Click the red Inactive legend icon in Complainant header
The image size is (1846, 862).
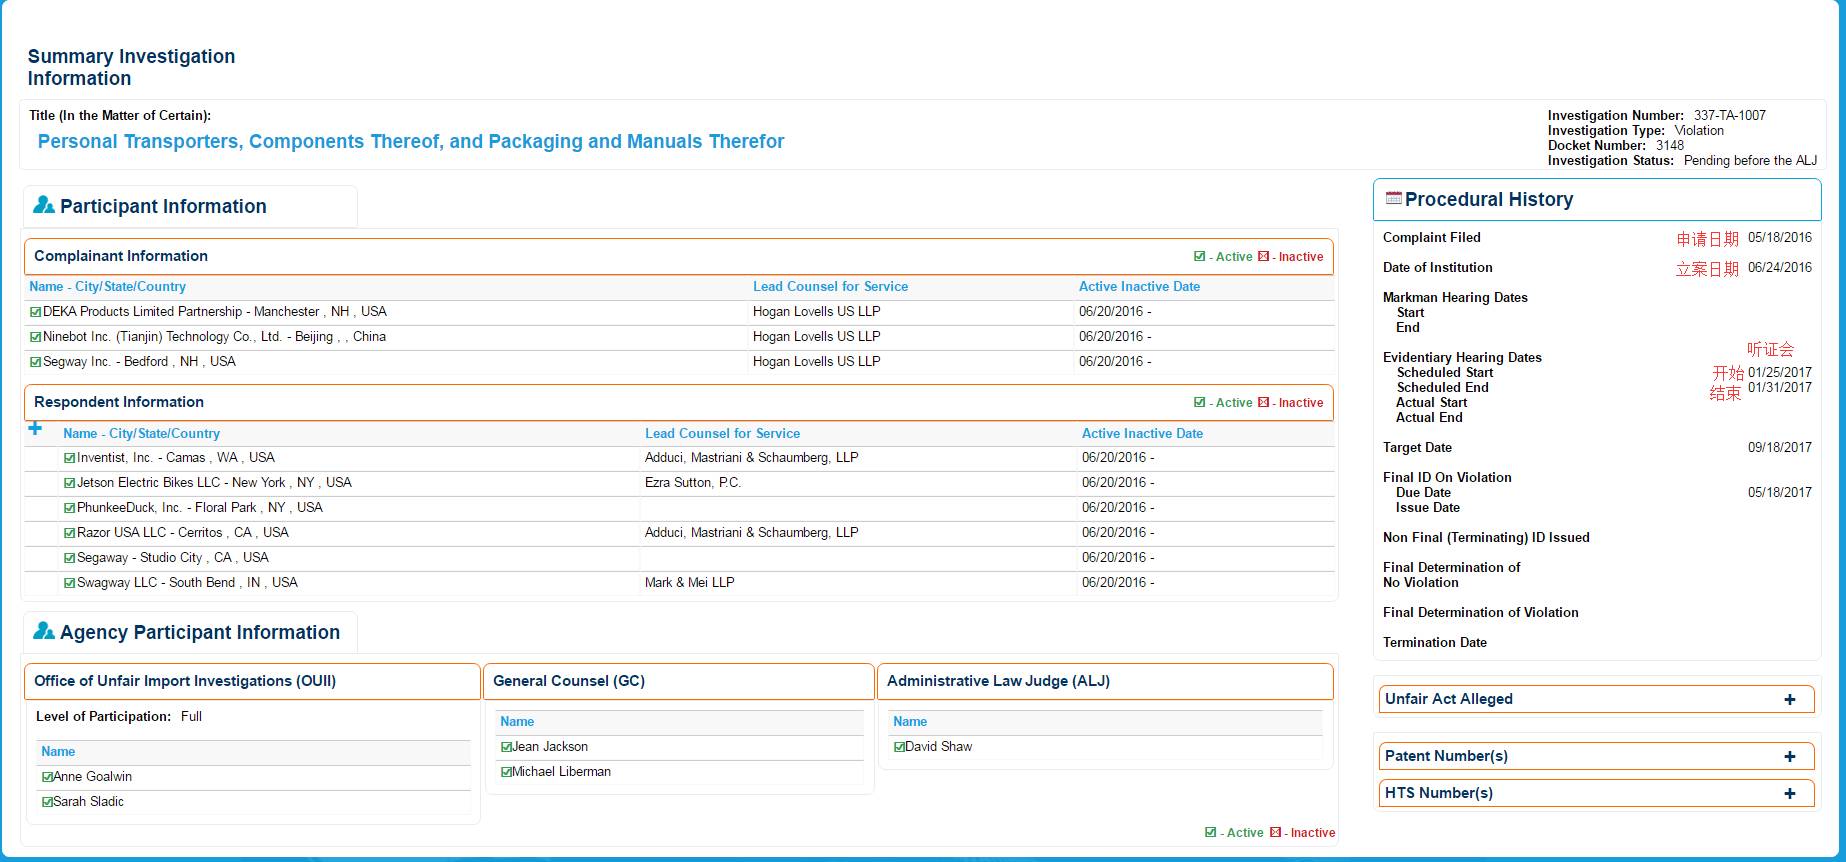click(1263, 256)
